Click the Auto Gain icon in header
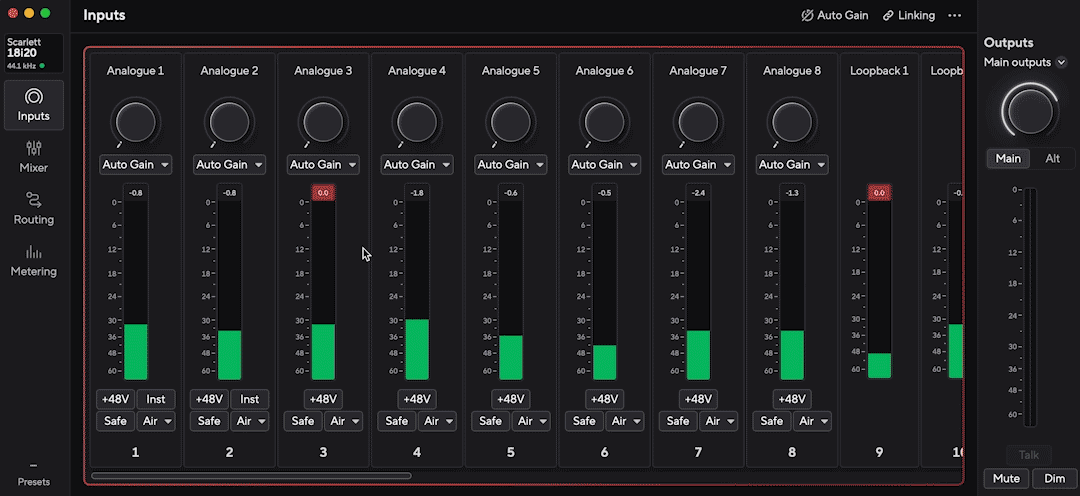Viewport: 1080px width, 496px height. click(807, 15)
